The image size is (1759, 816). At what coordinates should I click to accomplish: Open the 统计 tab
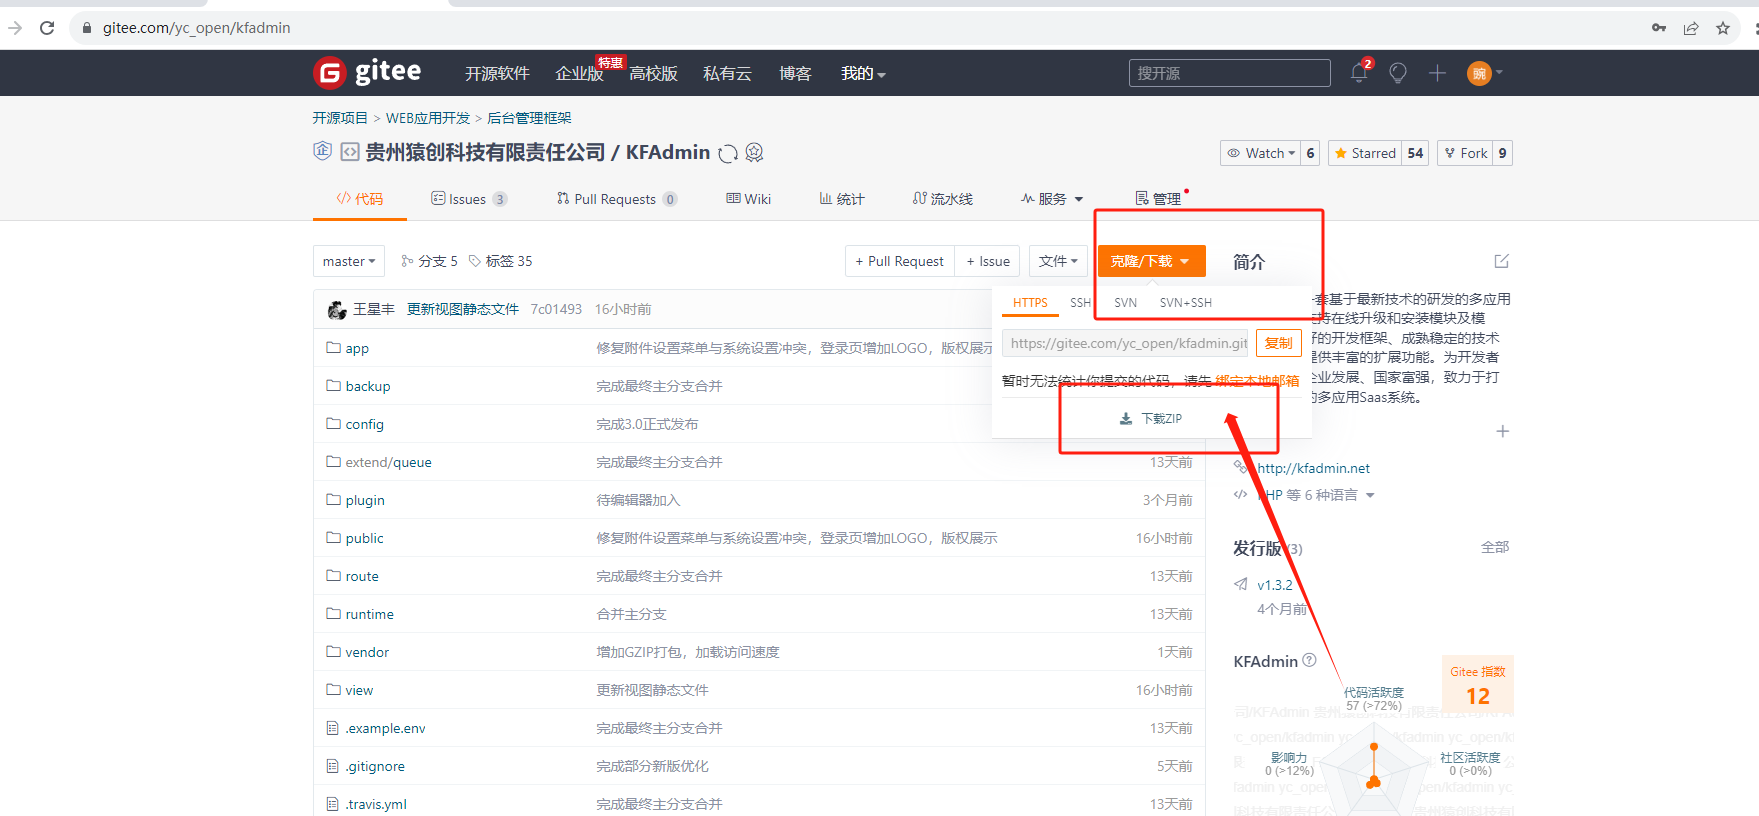[x=842, y=199]
